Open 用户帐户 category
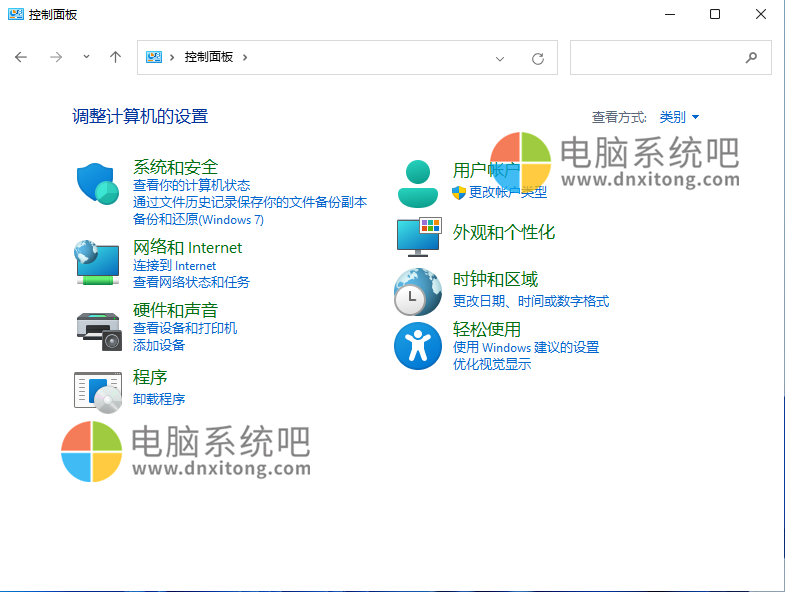The width and height of the screenshot is (785, 592). (x=486, y=170)
